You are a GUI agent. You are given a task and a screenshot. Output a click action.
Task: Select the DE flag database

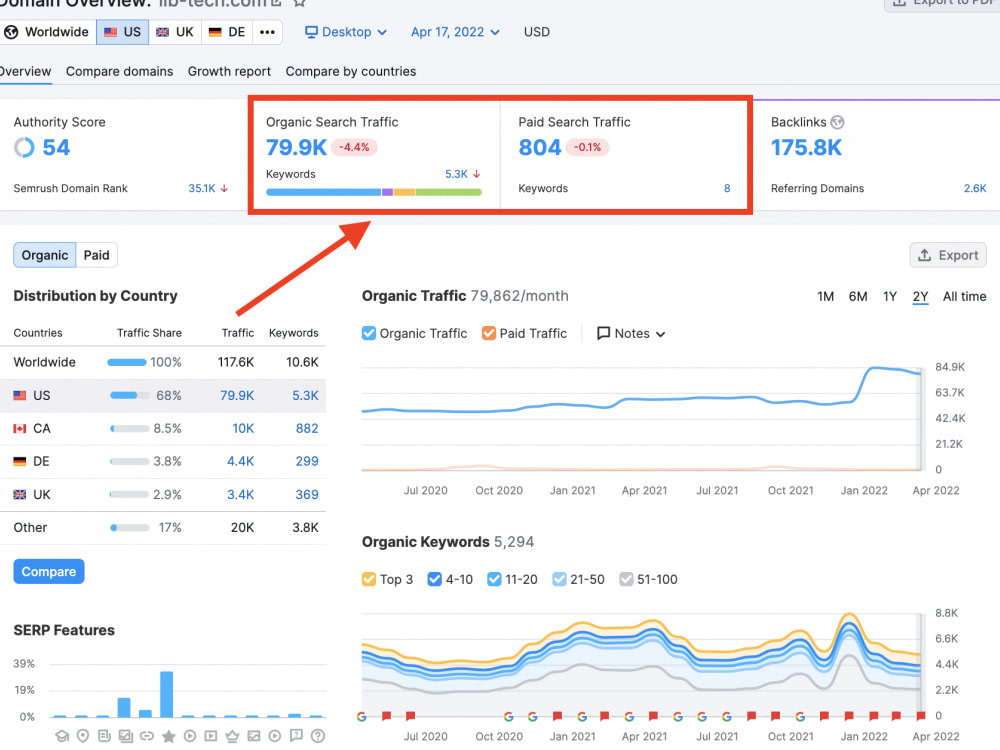227,32
